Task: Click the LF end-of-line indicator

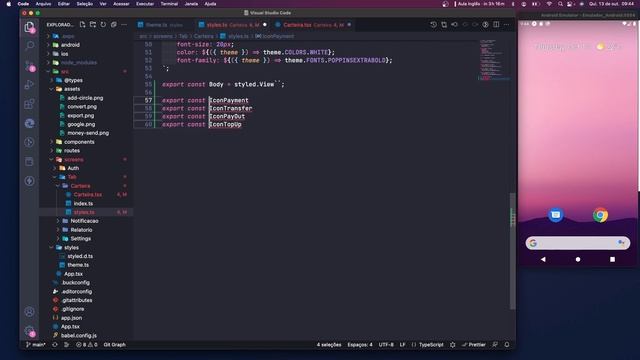Action: pos(402,345)
